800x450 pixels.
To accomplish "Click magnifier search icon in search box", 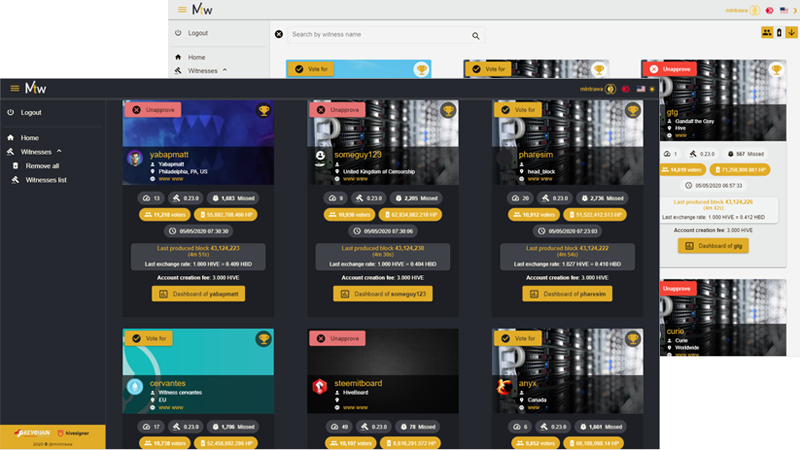I will pos(476,36).
